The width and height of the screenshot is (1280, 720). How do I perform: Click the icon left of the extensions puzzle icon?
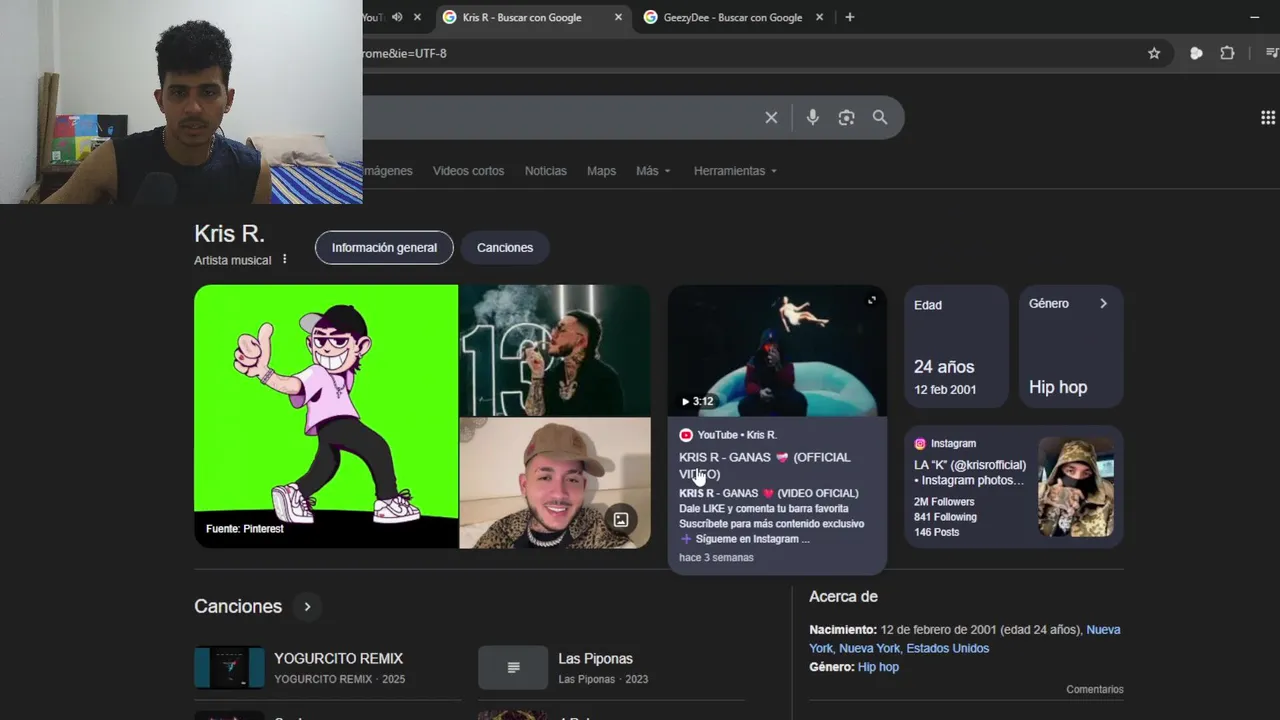tap(1196, 53)
